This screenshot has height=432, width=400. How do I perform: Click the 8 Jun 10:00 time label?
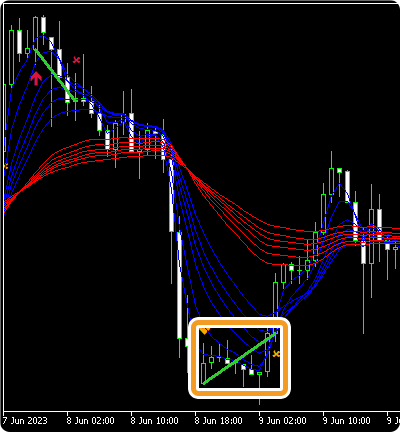pos(154,421)
